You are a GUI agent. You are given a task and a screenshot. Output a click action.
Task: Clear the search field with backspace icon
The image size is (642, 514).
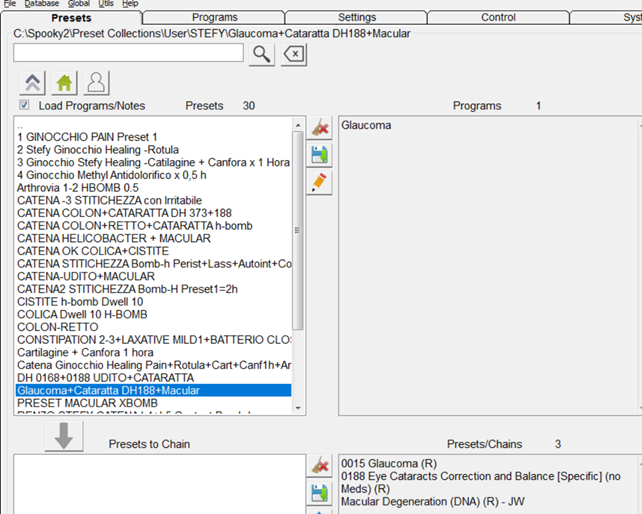tap(293, 54)
